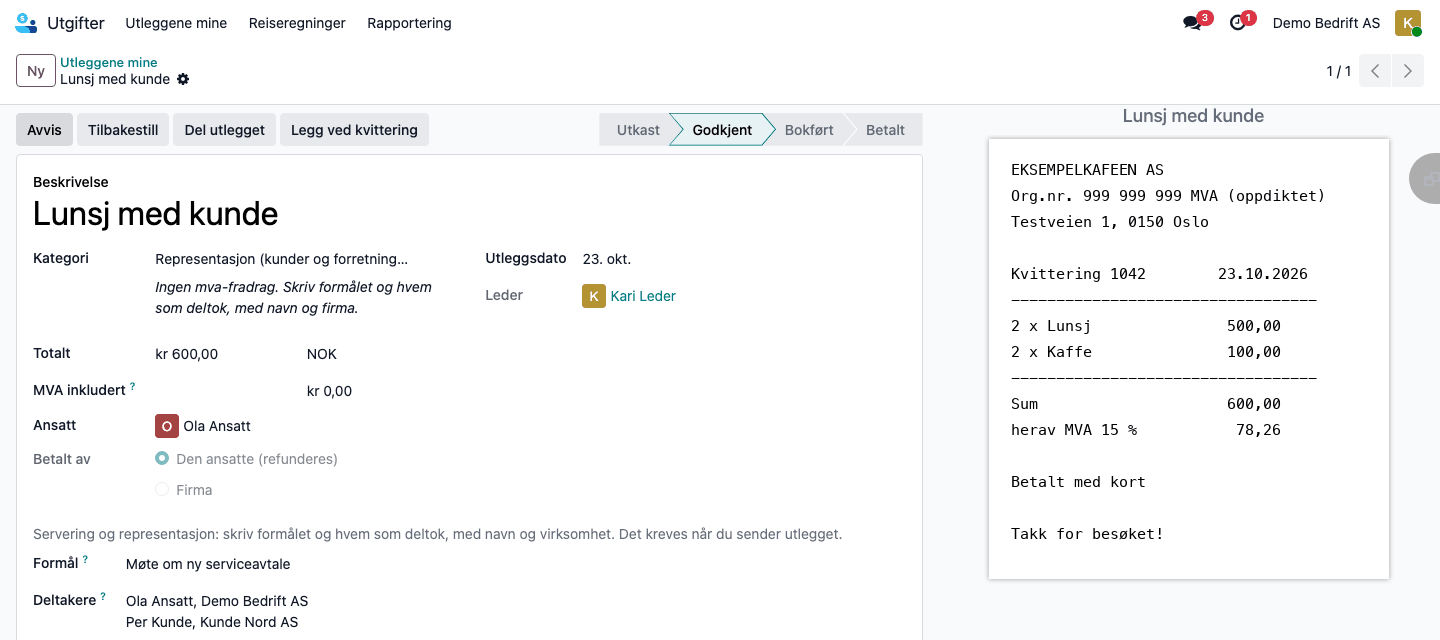Open the Rapportering menu
The width and height of the screenshot is (1440, 640).
pos(409,23)
